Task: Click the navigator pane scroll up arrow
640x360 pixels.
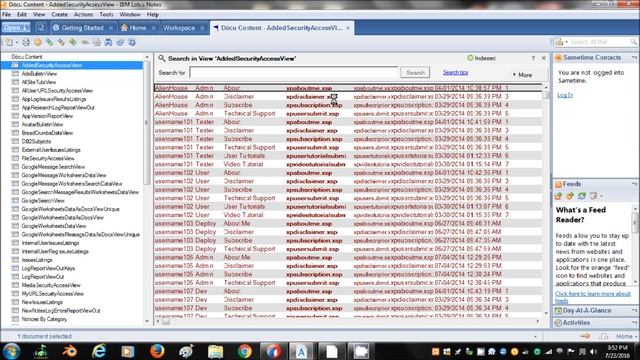Action: click(x=147, y=57)
